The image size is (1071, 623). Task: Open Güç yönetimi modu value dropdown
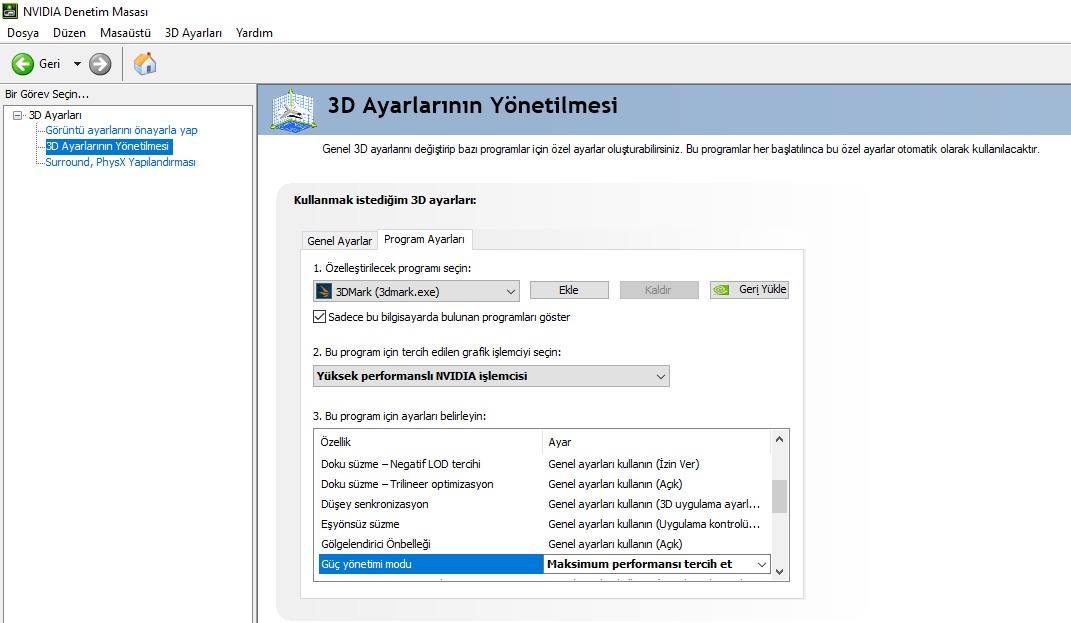(762, 564)
